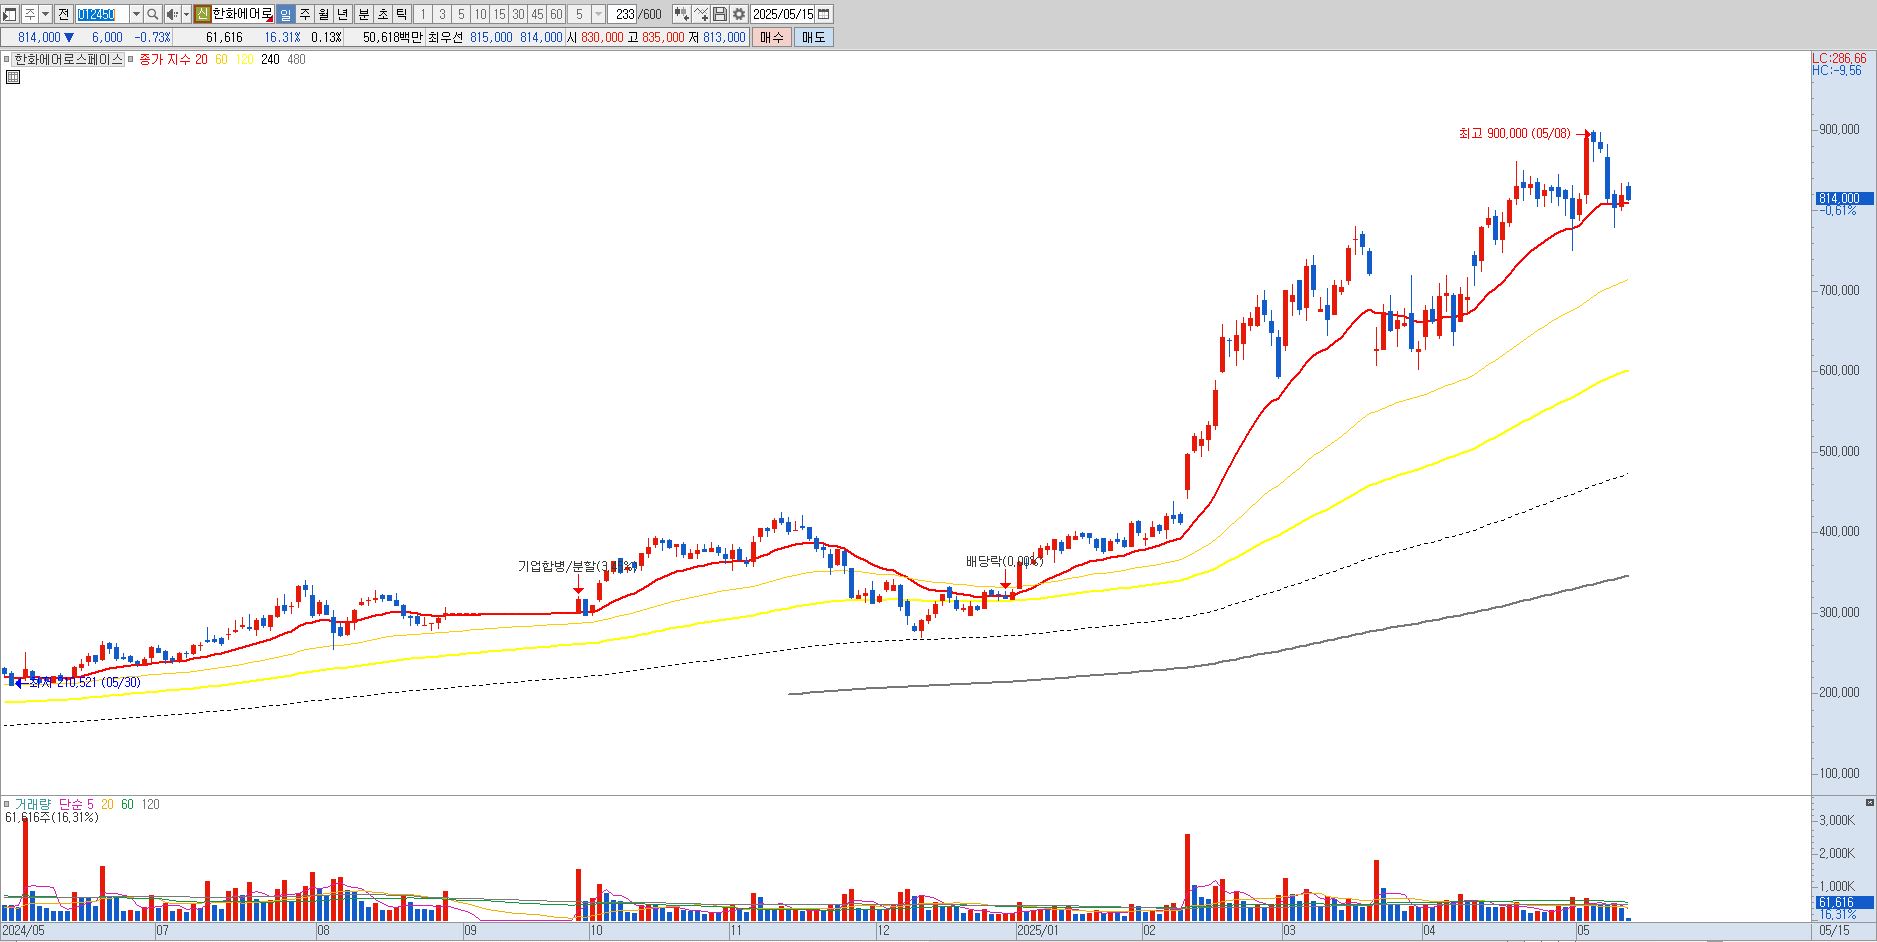
Task: Click the stock code input field 012450
Action: 103,14
